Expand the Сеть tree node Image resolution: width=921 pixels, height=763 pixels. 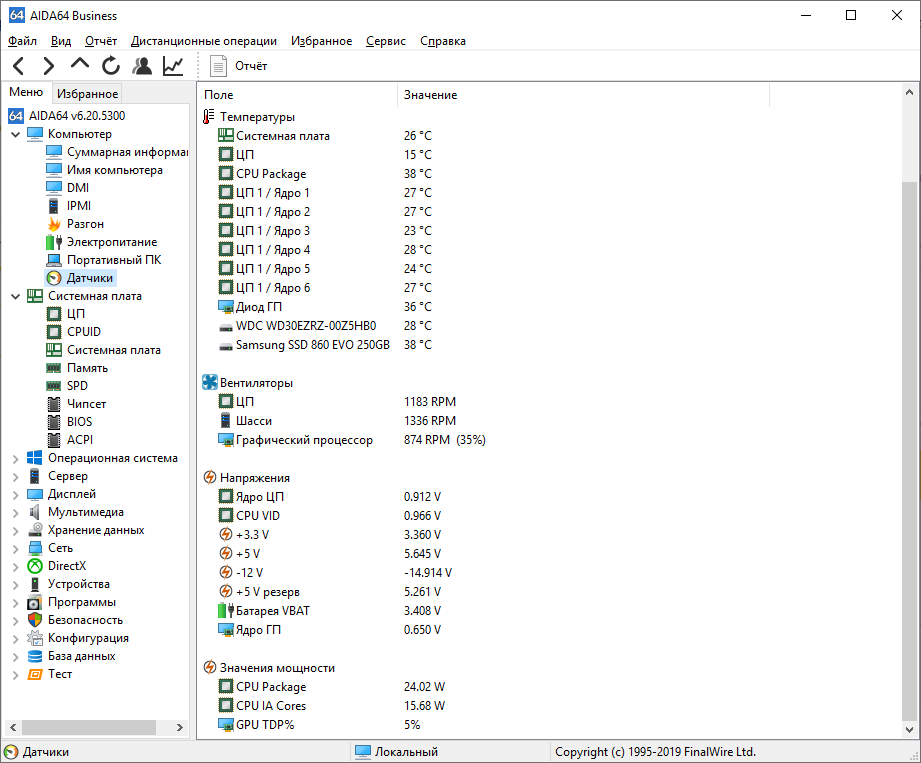tap(16, 549)
